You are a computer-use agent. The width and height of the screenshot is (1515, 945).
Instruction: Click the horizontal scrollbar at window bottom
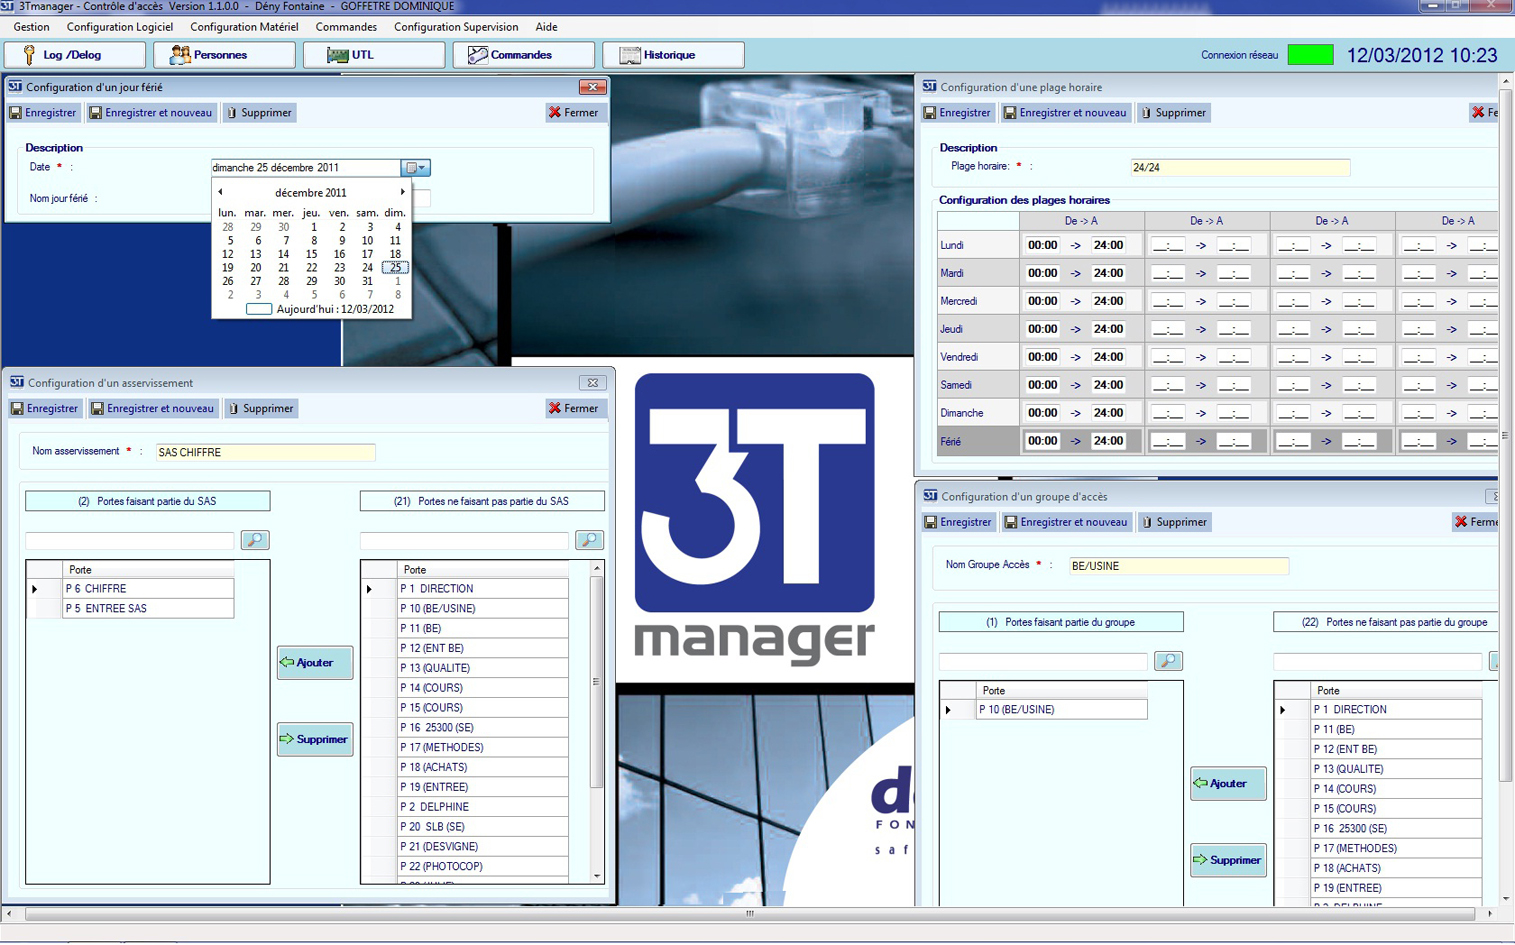coord(750,914)
